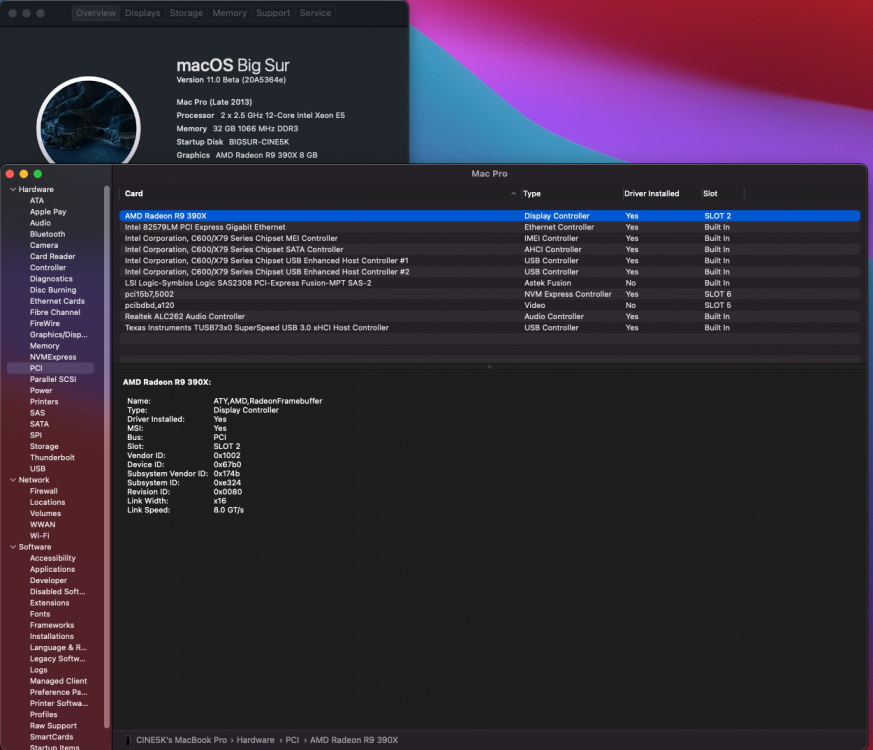Open Logs under Software
Viewport: 873px width, 750px height.
pyautogui.click(x=38, y=670)
